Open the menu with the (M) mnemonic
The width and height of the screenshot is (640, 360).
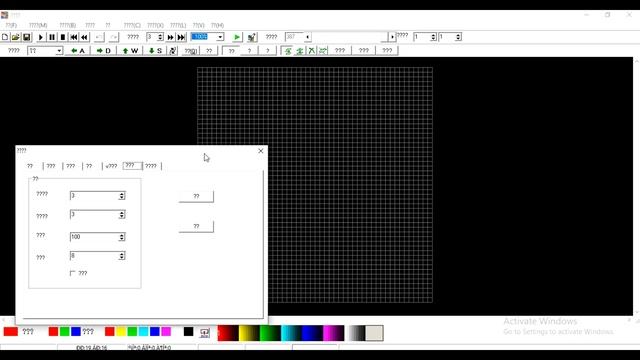point(38,25)
